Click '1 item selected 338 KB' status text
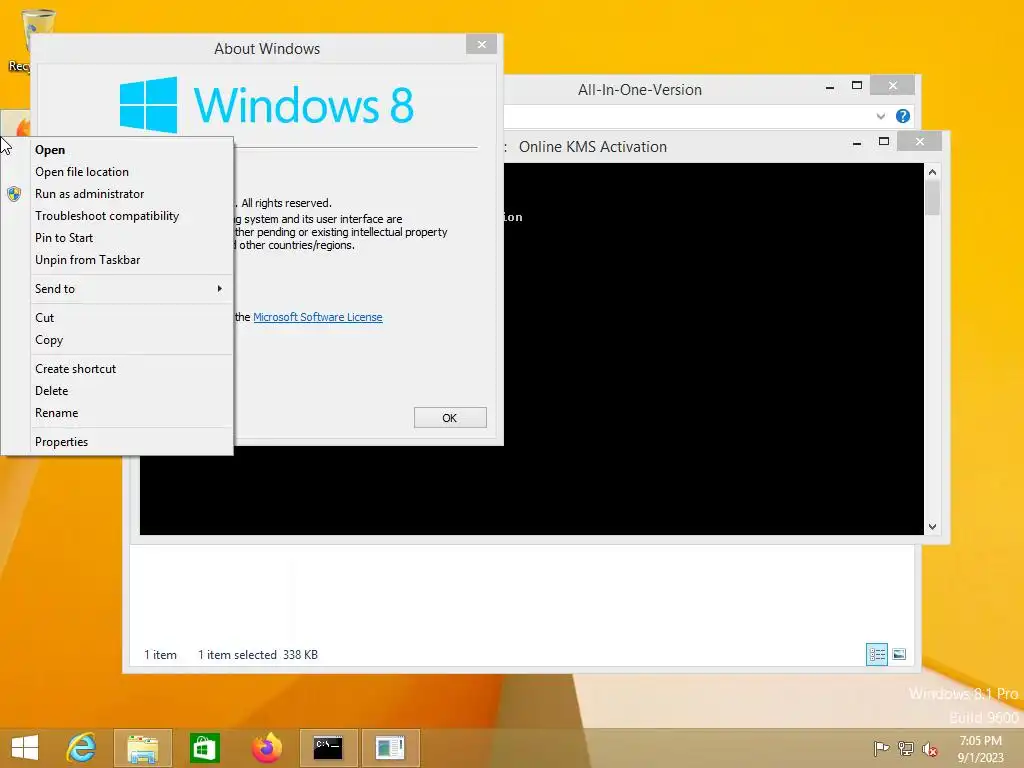Viewport: 1024px width, 768px height. coord(258,654)
